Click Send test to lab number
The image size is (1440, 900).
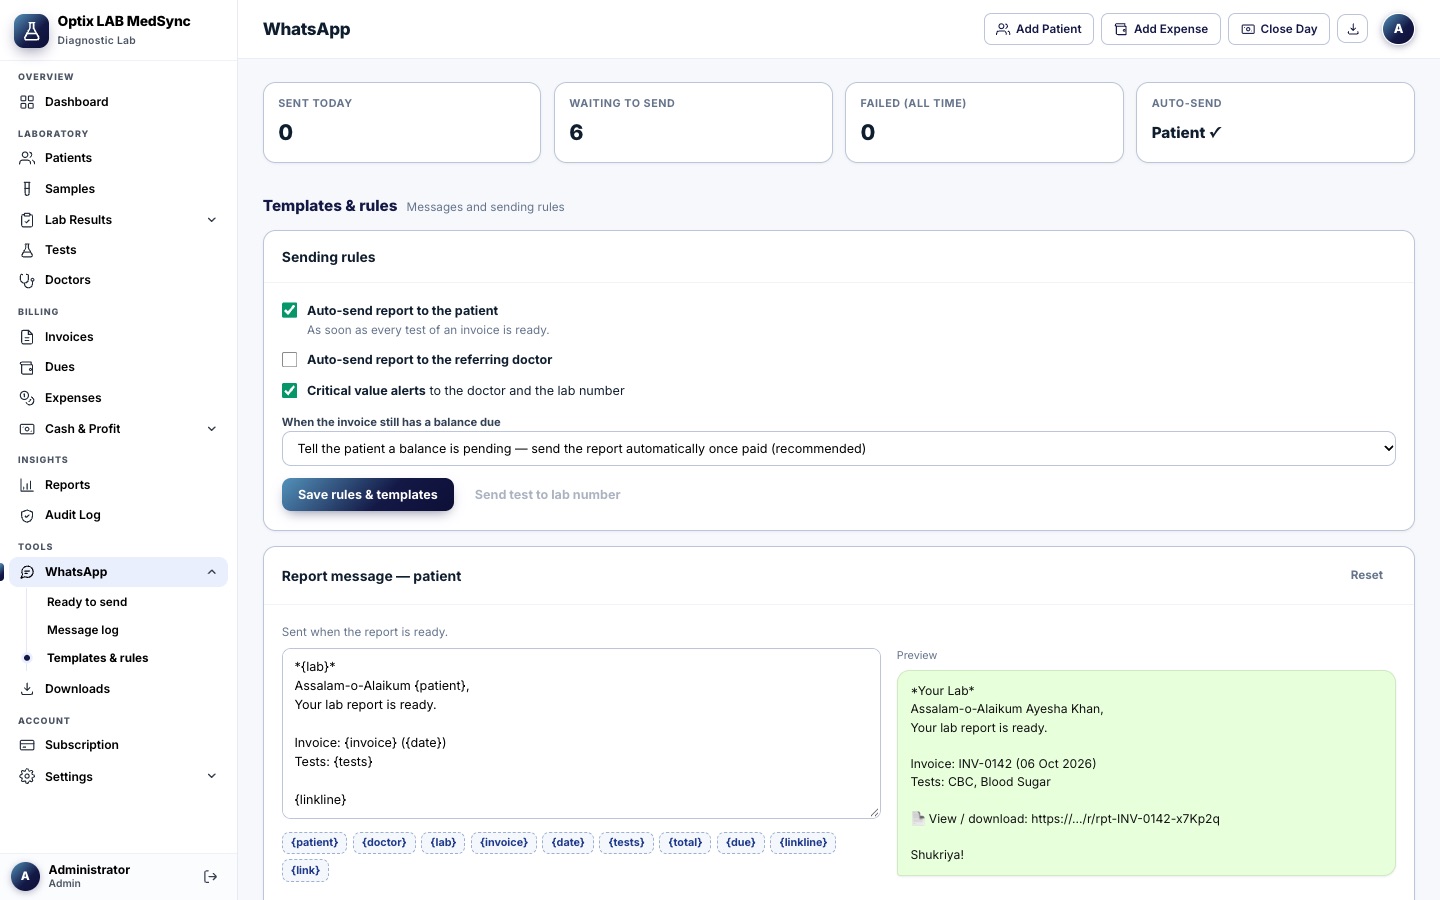click(547, 495)
